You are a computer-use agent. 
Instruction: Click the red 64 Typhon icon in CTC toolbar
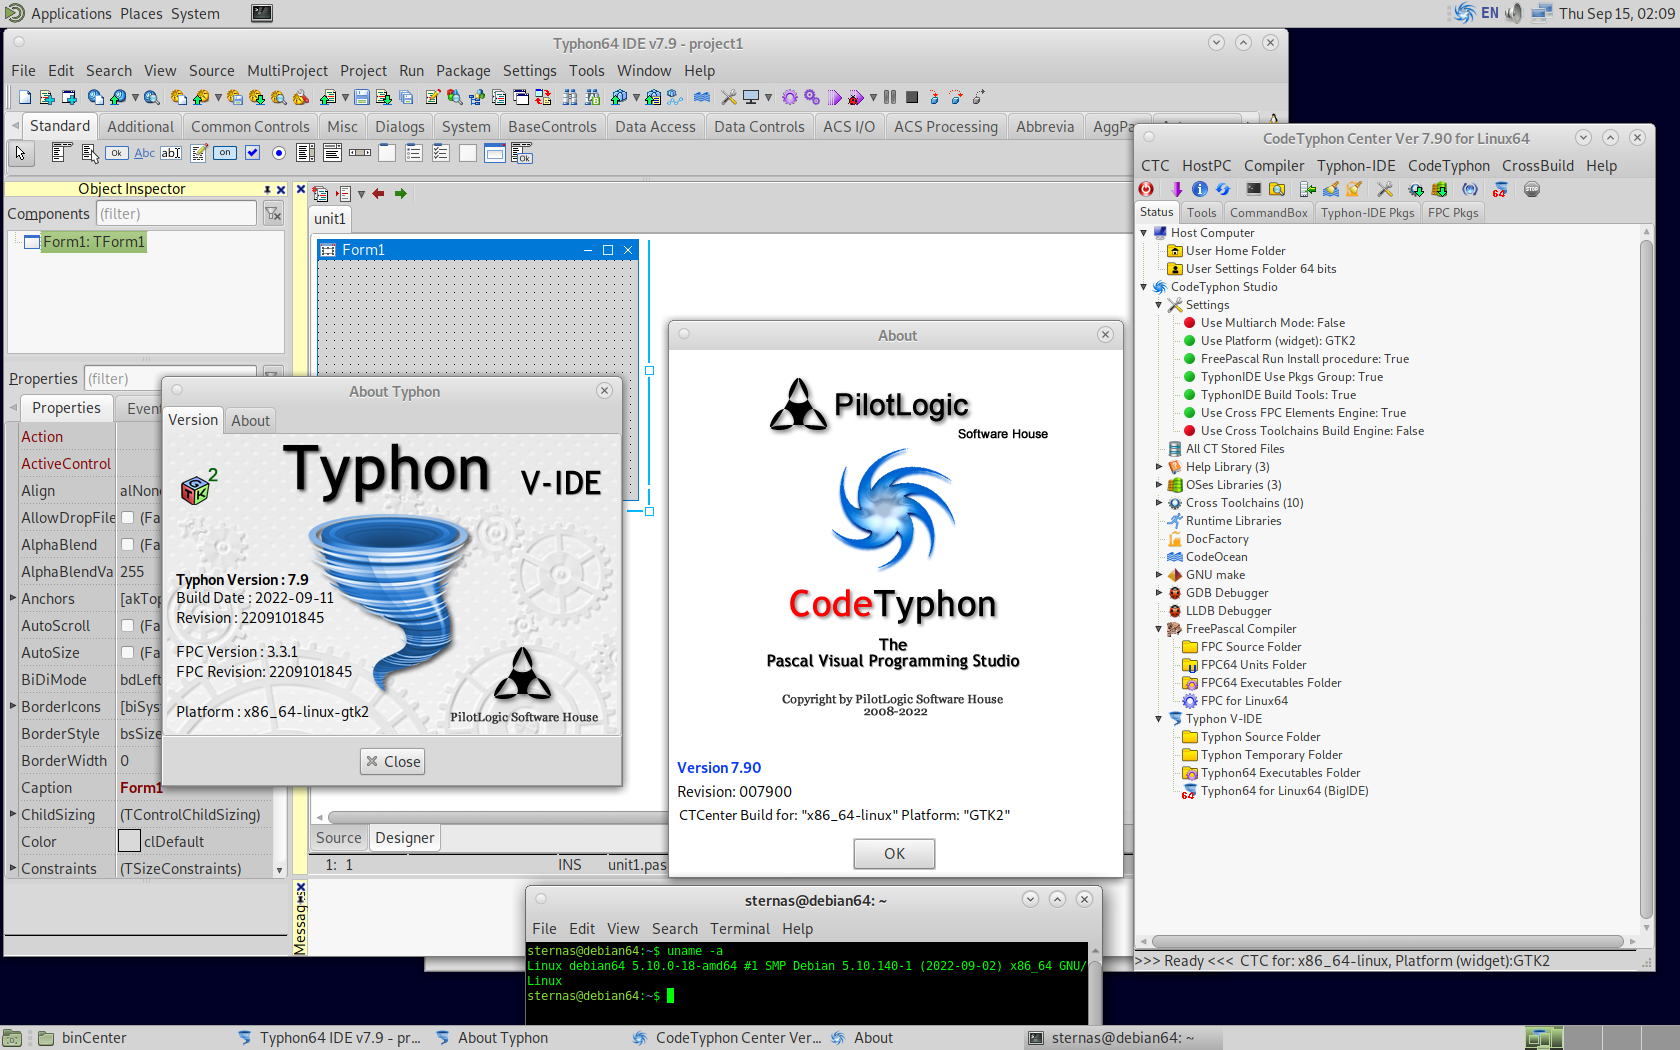[x=1499, y=189]
